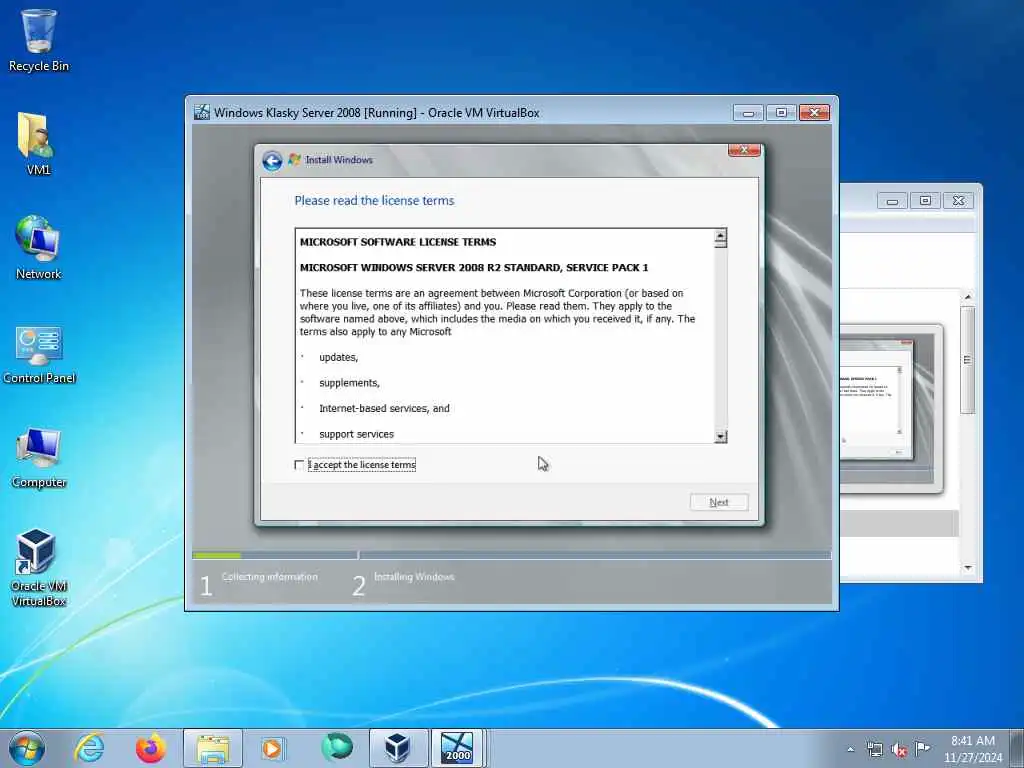The width and height of the screenshot is (1024, 768).
Task: Open the Recycle Bin desktop icon
Action: pos(39,41)
